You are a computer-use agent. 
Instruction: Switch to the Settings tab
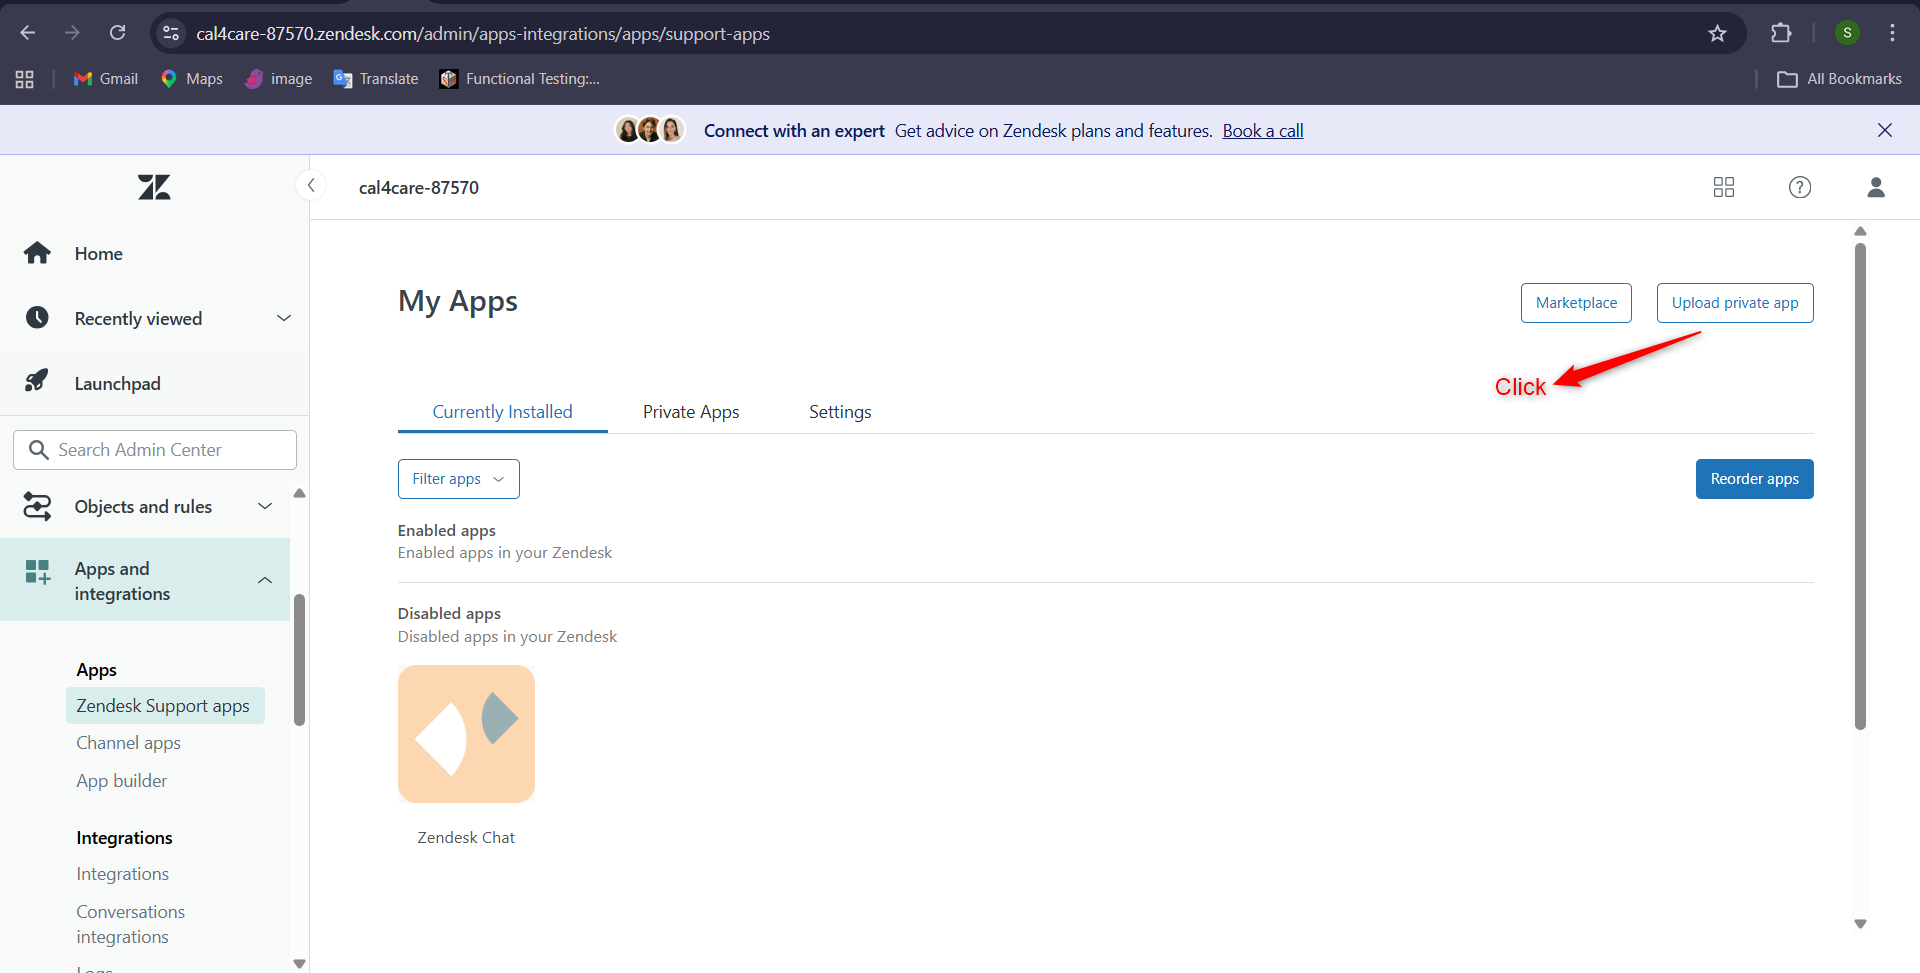click(x=840, y=411)
